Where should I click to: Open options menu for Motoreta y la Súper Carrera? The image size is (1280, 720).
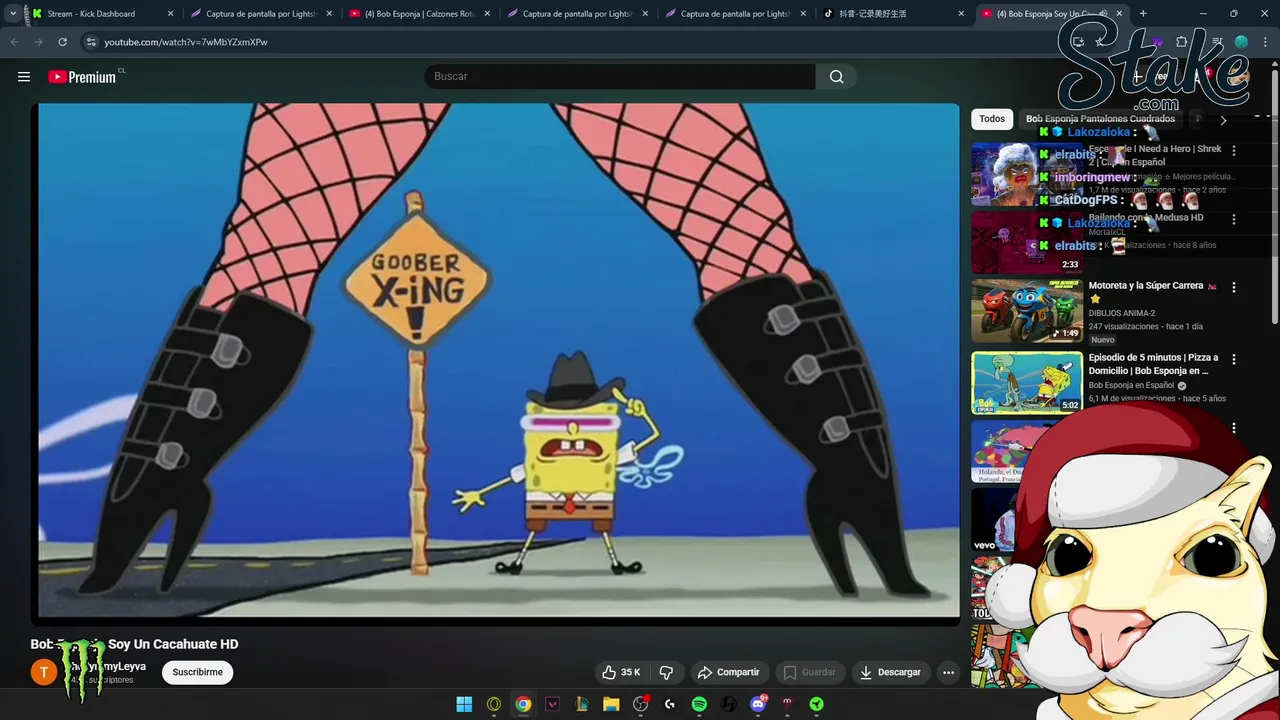pos(1233,287)
